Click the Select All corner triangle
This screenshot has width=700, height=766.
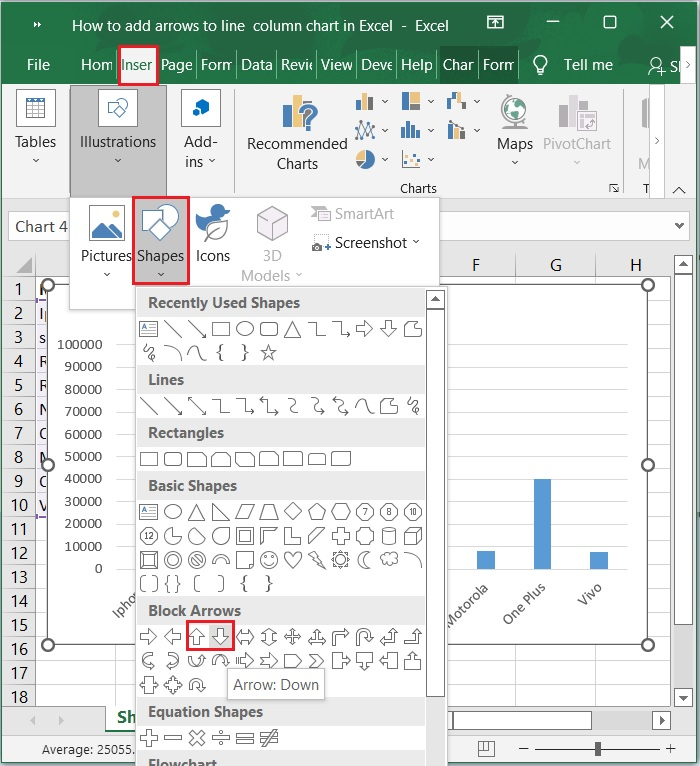pyautogui.click(x=24, y=265)
